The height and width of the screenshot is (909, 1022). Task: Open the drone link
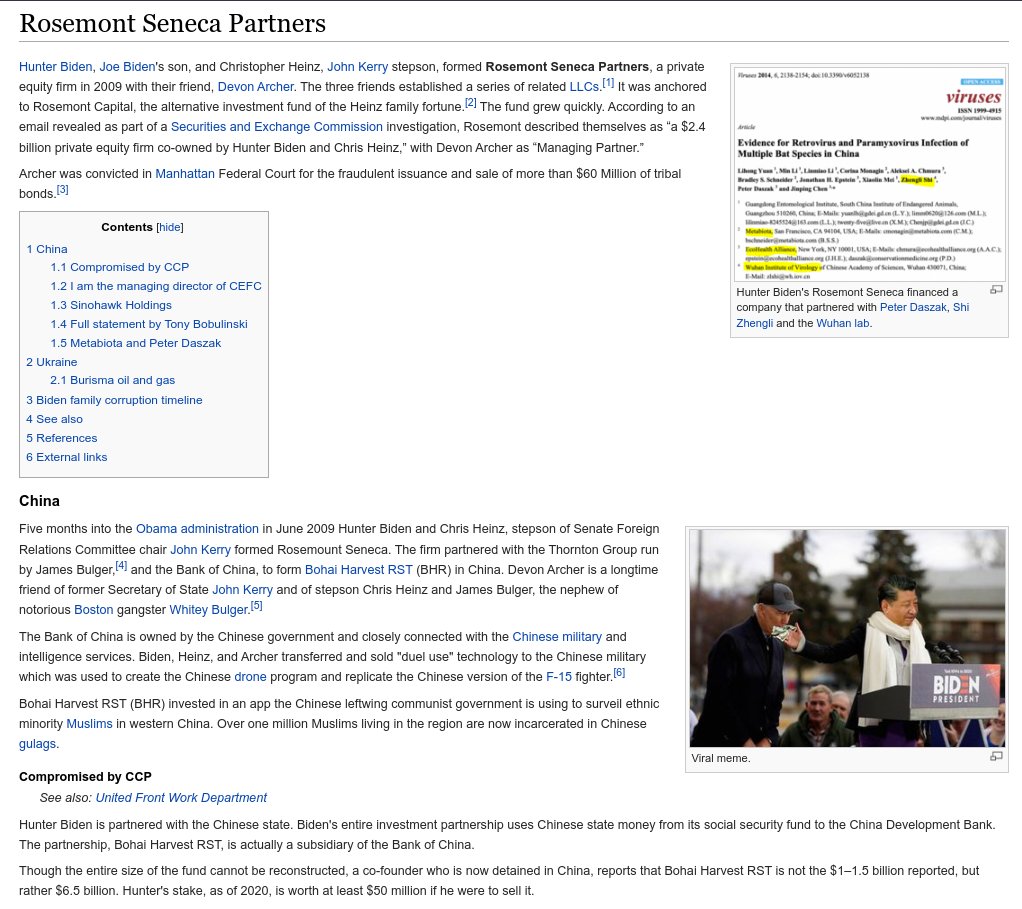pyautogui.click(x=250, y=676)
